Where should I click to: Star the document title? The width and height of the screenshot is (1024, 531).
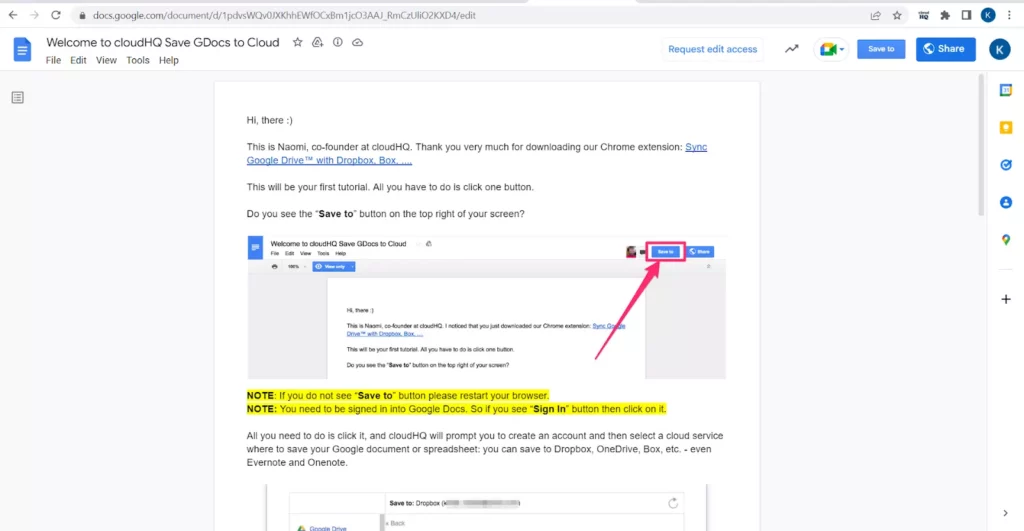tap(298, 42)
